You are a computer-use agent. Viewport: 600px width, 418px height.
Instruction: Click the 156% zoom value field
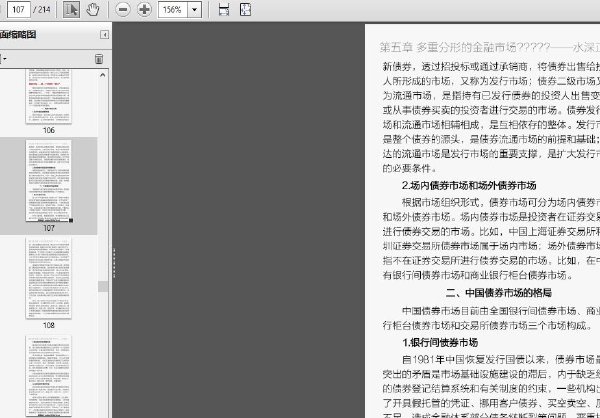[x=173, y=10]
